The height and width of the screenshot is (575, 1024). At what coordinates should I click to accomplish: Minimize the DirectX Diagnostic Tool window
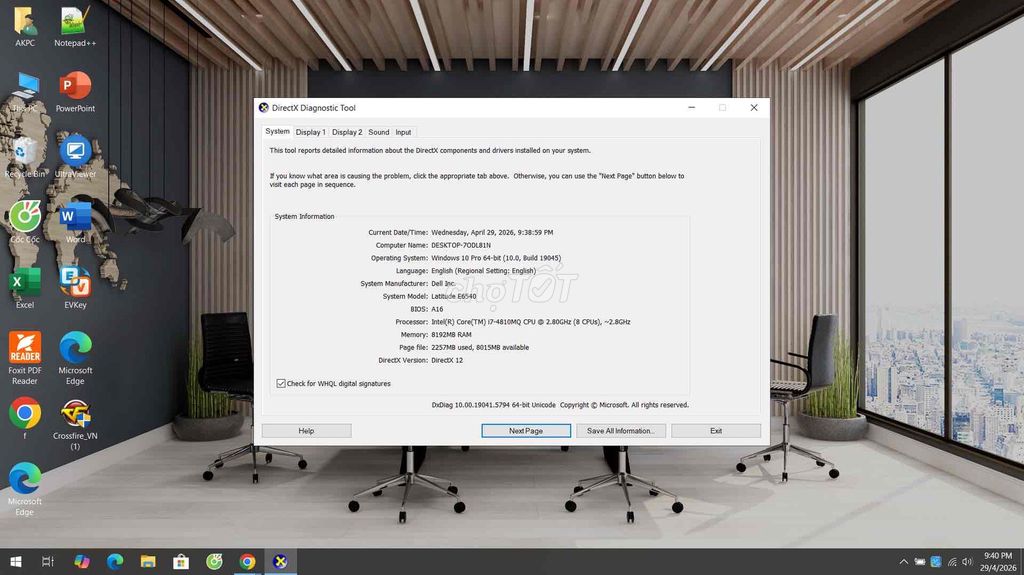(692, 108)
